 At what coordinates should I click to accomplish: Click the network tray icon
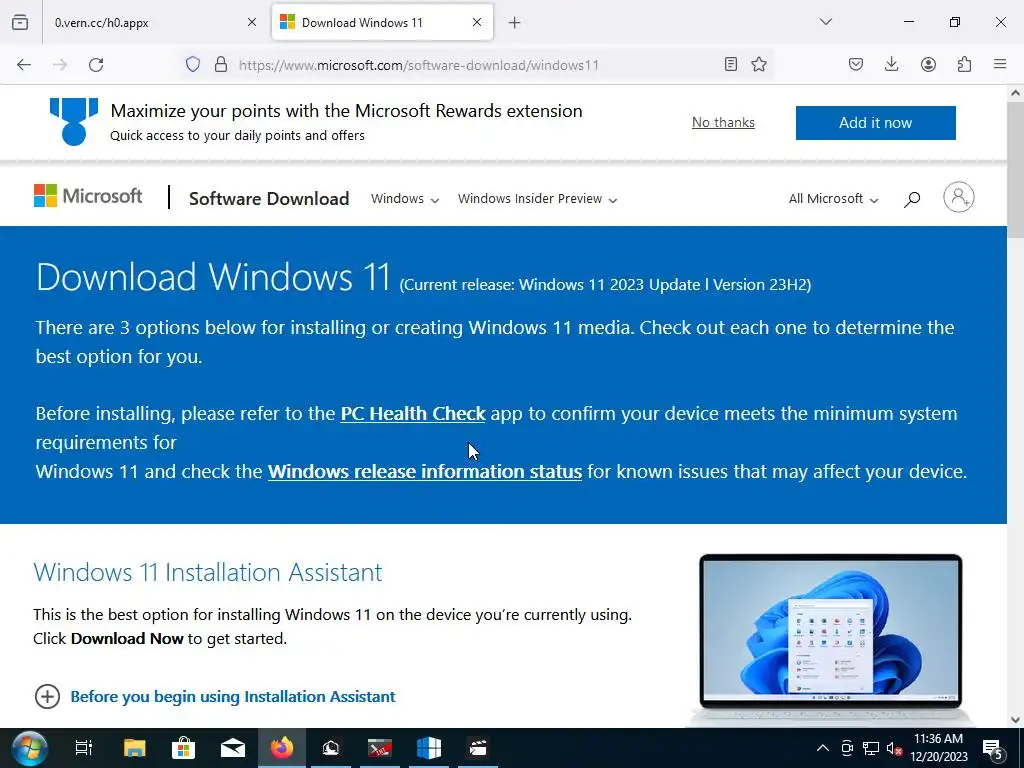pyautogui.click(x=871, y=748)
